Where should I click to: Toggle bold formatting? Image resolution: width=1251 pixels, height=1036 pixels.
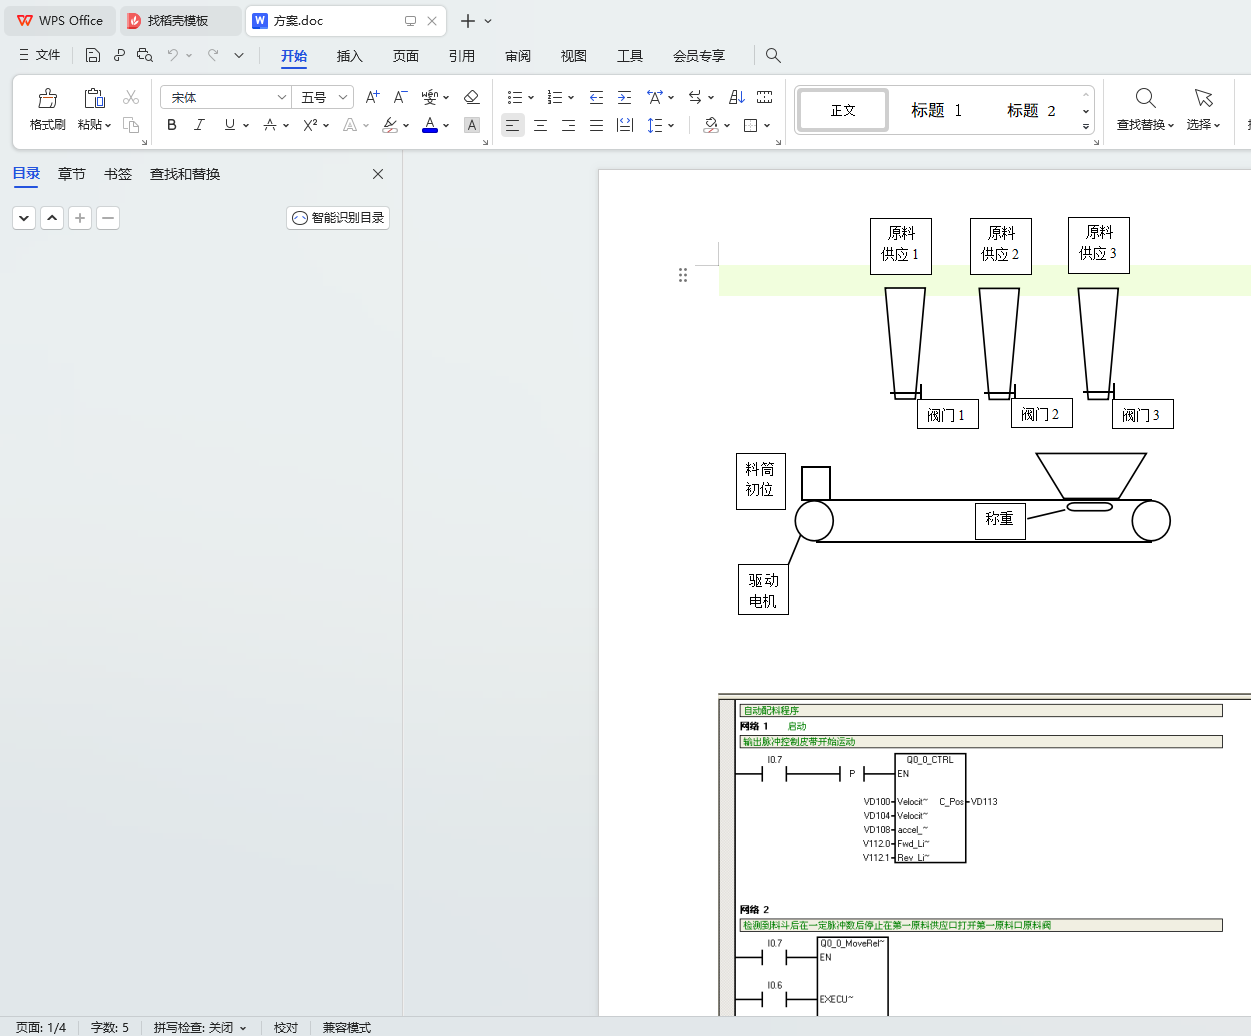172,125
